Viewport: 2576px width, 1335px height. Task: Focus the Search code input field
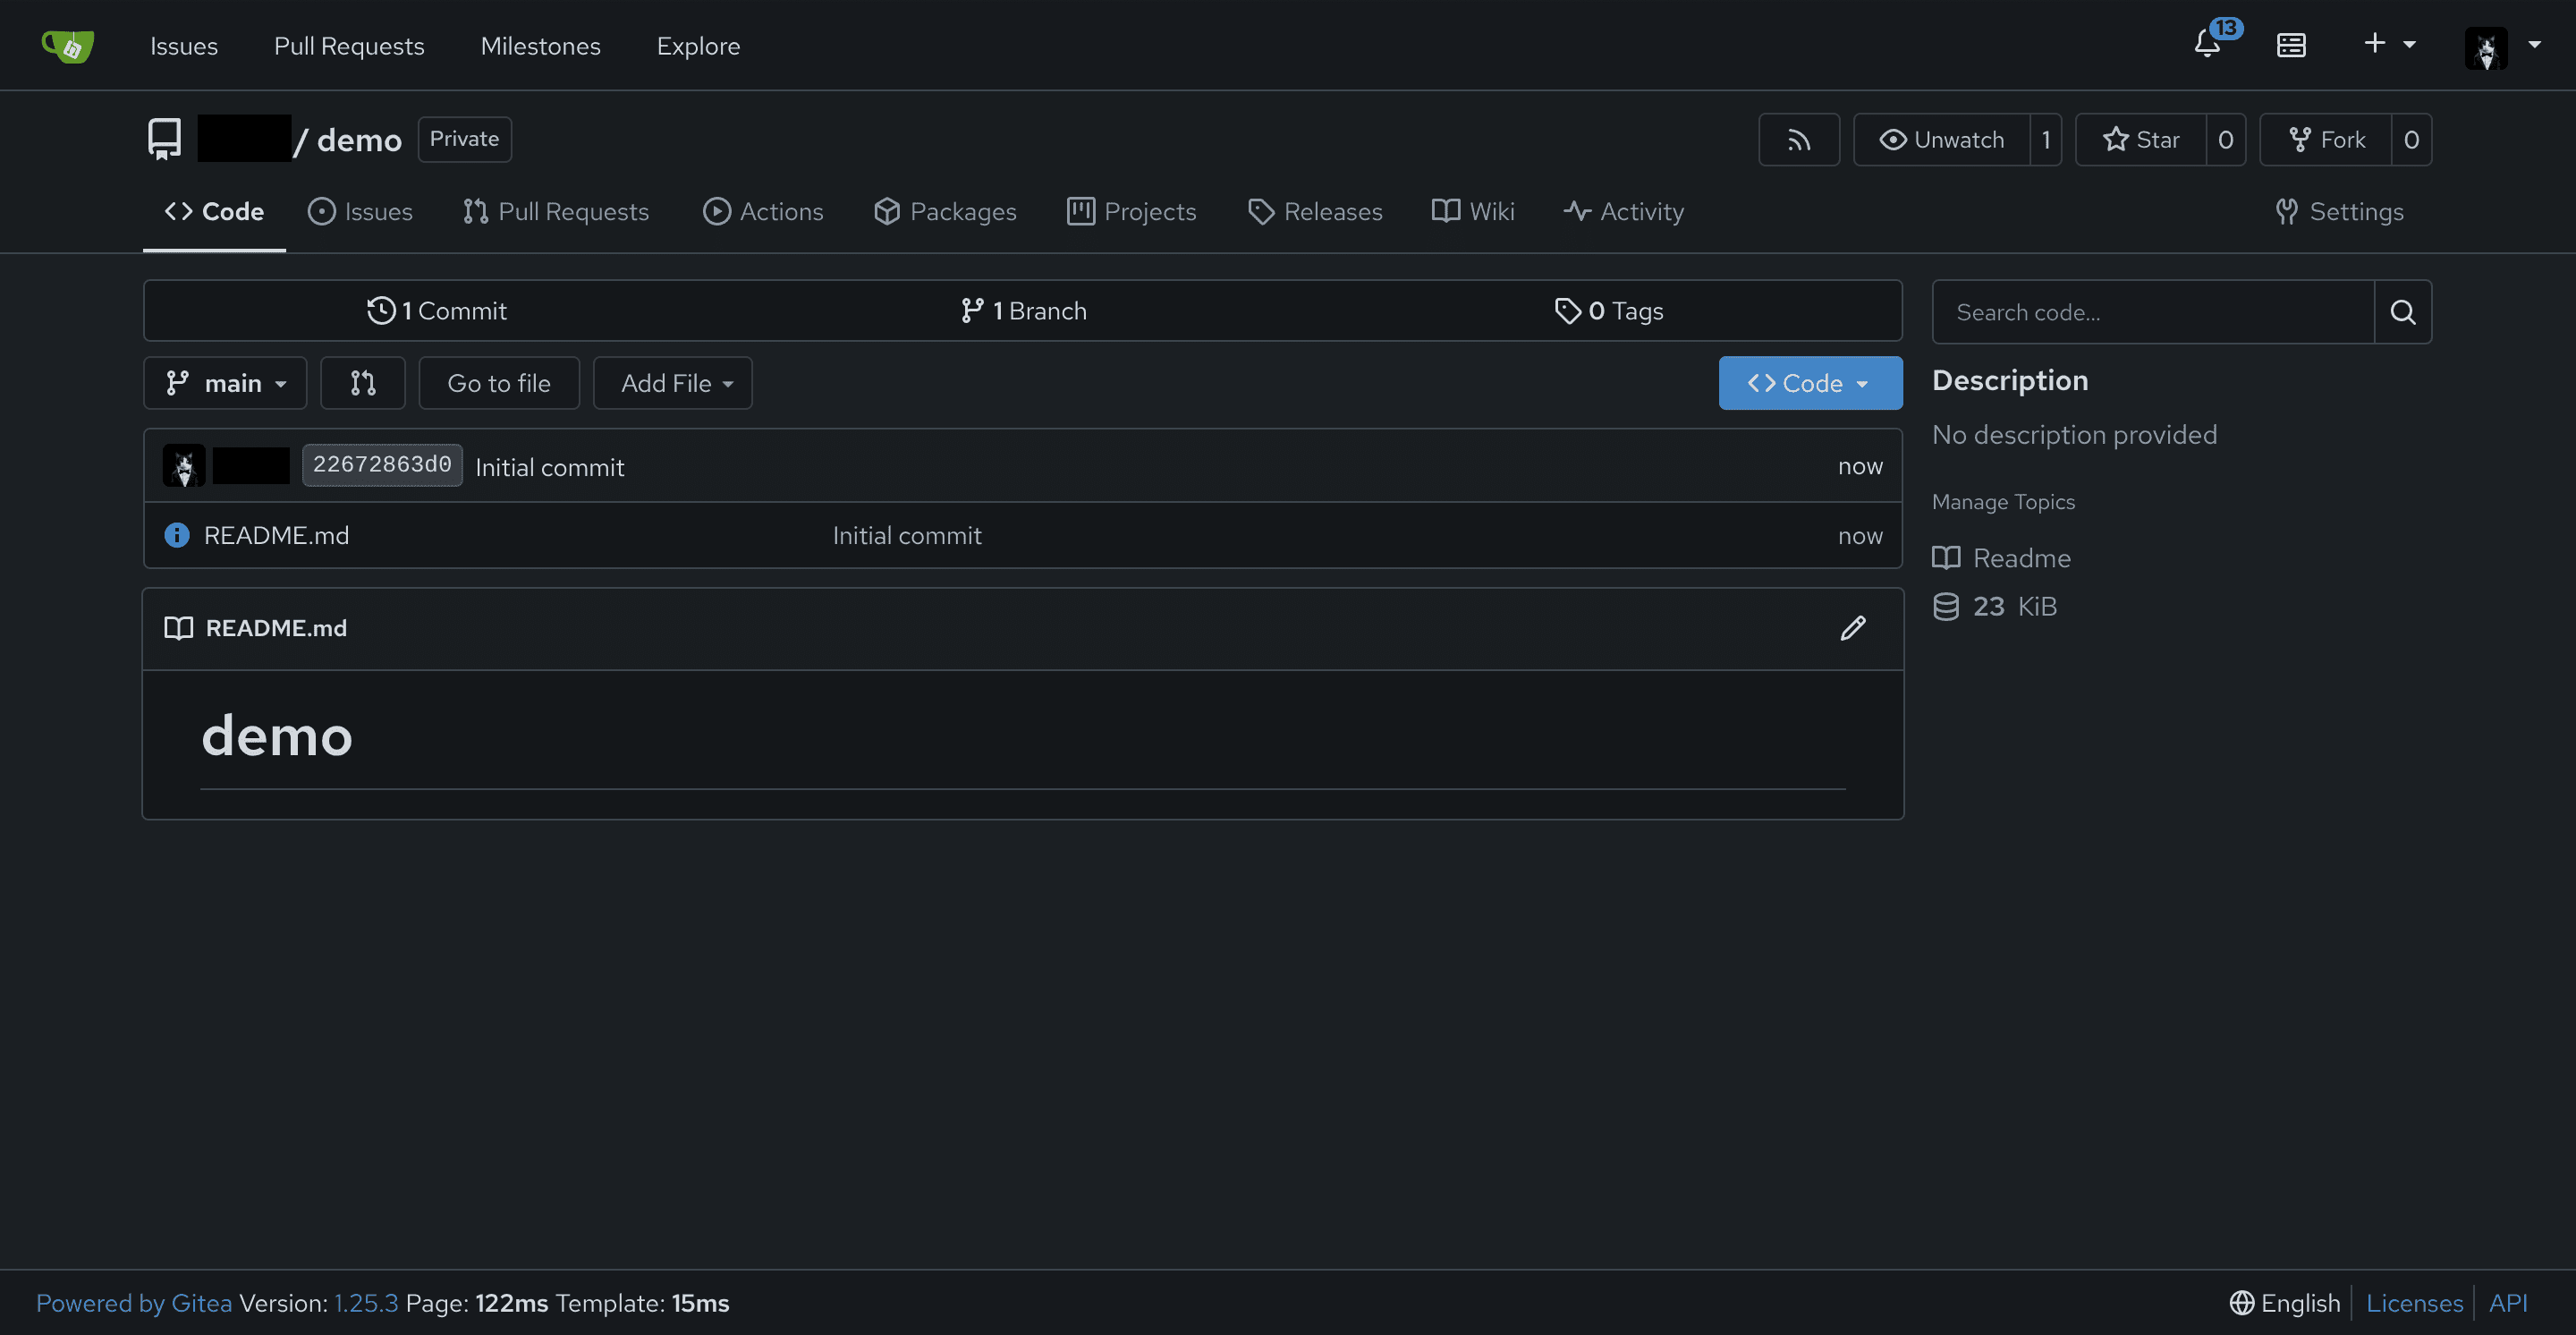tap(2152, 312)
